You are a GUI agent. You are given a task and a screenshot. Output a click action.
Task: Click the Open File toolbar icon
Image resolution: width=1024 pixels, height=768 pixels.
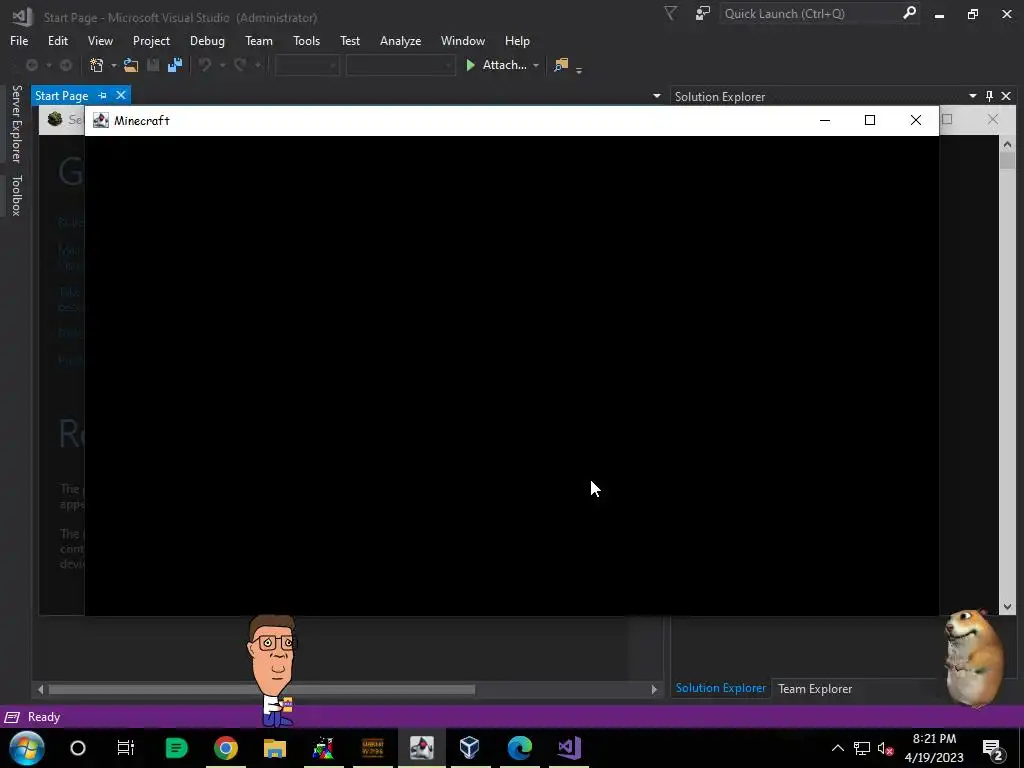tap(131, 65)
